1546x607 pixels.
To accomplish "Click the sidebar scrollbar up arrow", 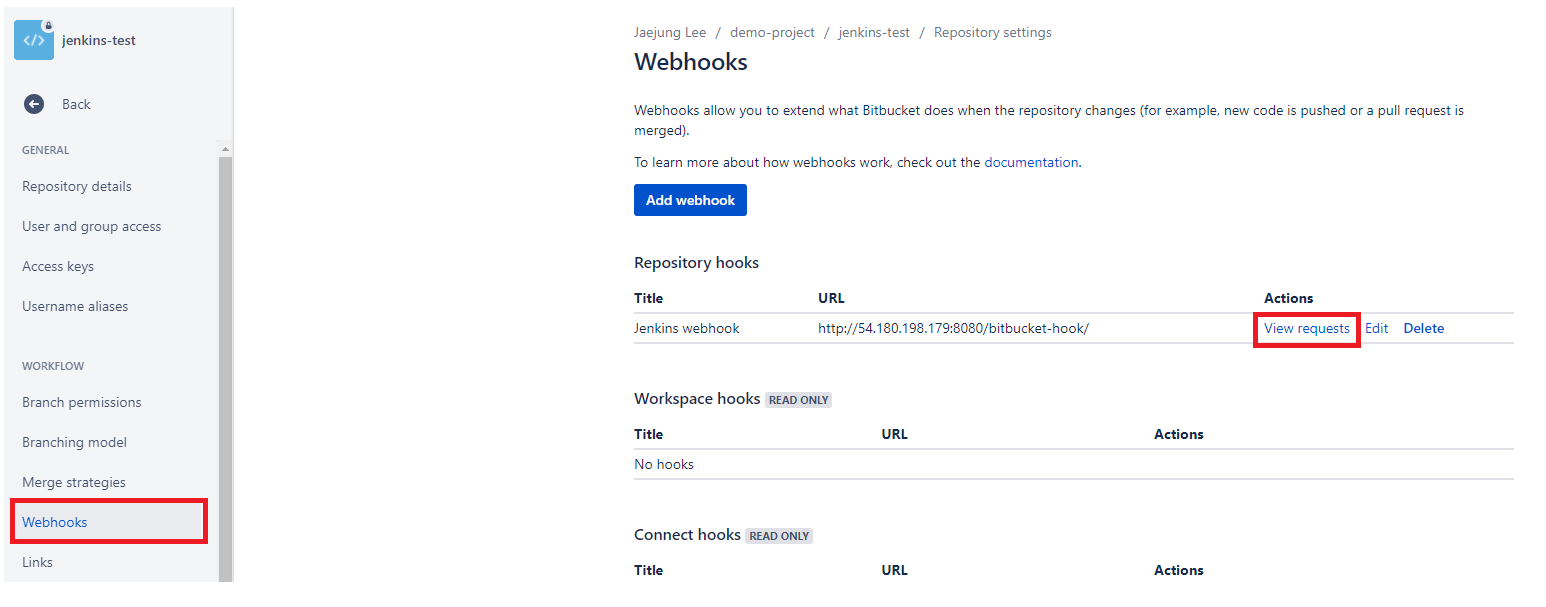I will 225,150.
